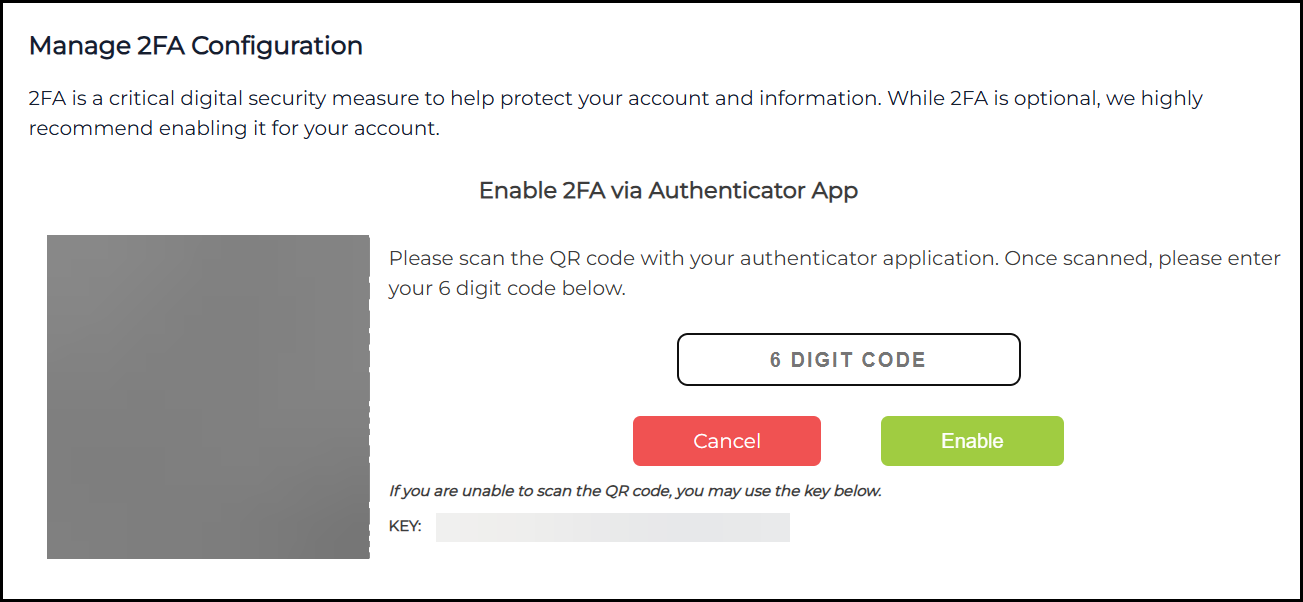Click the KEY: label
1303x602 pixels.
coord(405,526)
